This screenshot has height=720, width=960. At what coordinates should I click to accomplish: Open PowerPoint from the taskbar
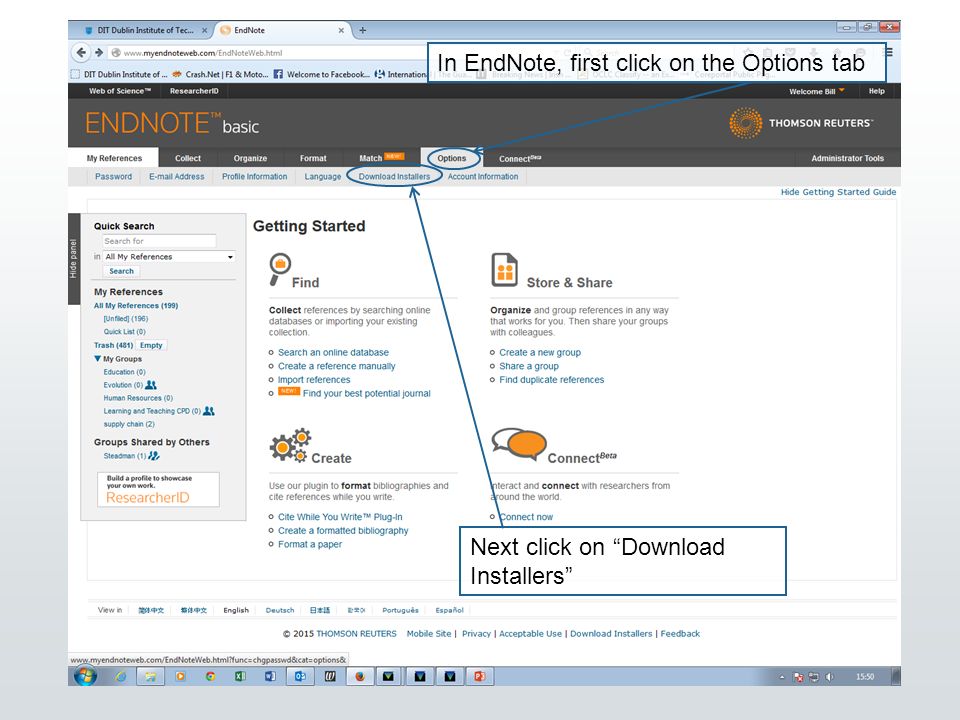479,677
